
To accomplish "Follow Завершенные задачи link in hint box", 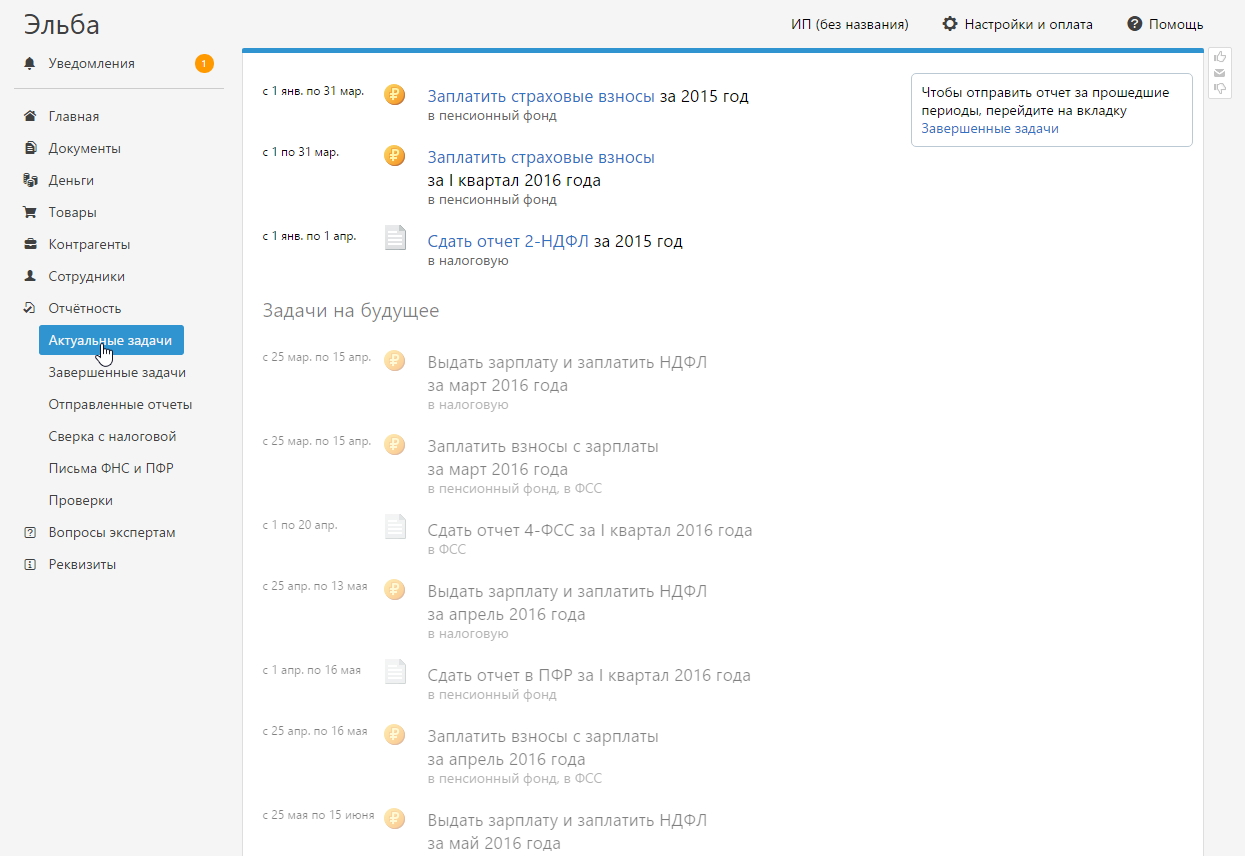I will click(990, 128).
